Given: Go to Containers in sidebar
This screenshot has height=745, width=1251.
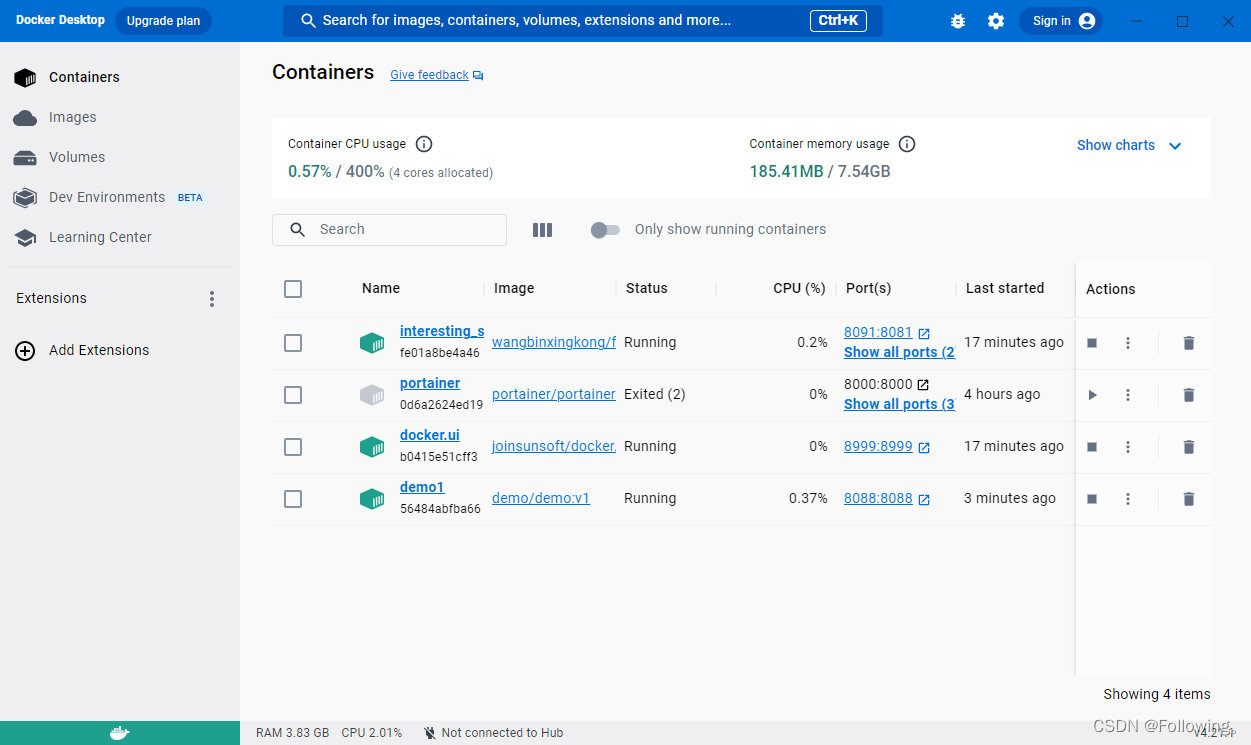Looking at the screenshot, I should tap(120, 77).
